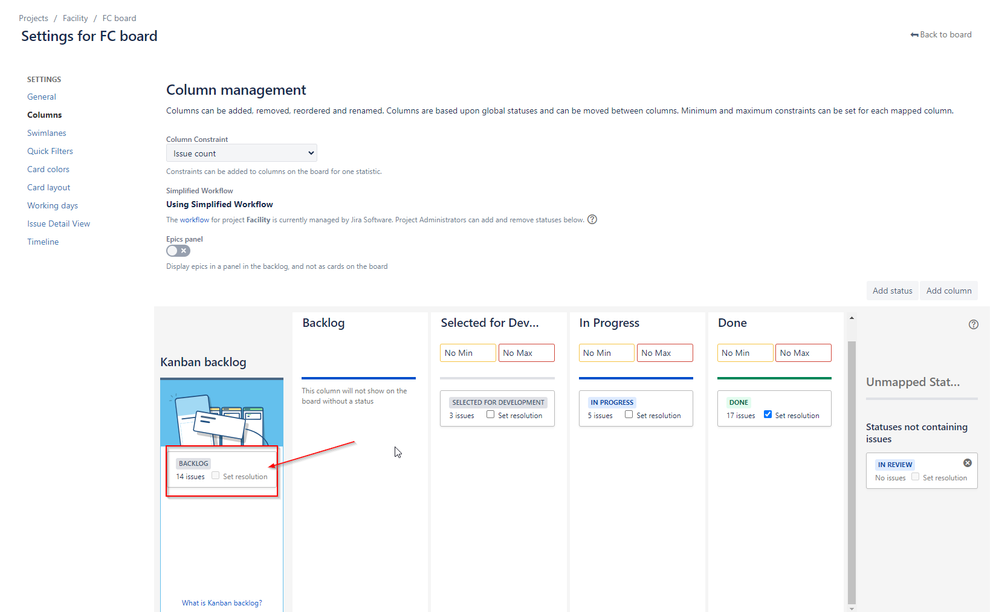Click the Add status button

892,291
